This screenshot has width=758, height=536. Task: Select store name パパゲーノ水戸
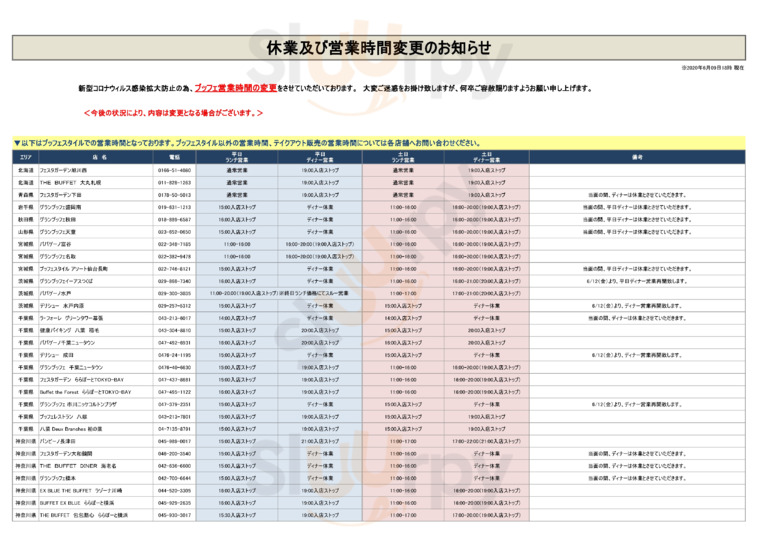coord(55,294)
